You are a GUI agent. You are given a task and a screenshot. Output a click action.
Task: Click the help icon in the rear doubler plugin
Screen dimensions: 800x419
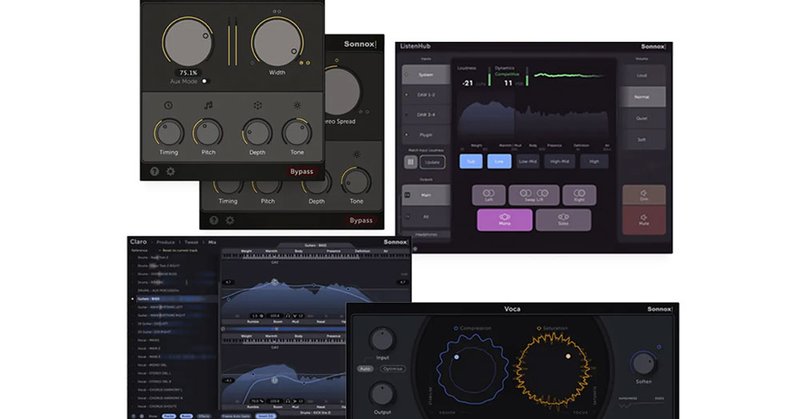coord(214,220)
